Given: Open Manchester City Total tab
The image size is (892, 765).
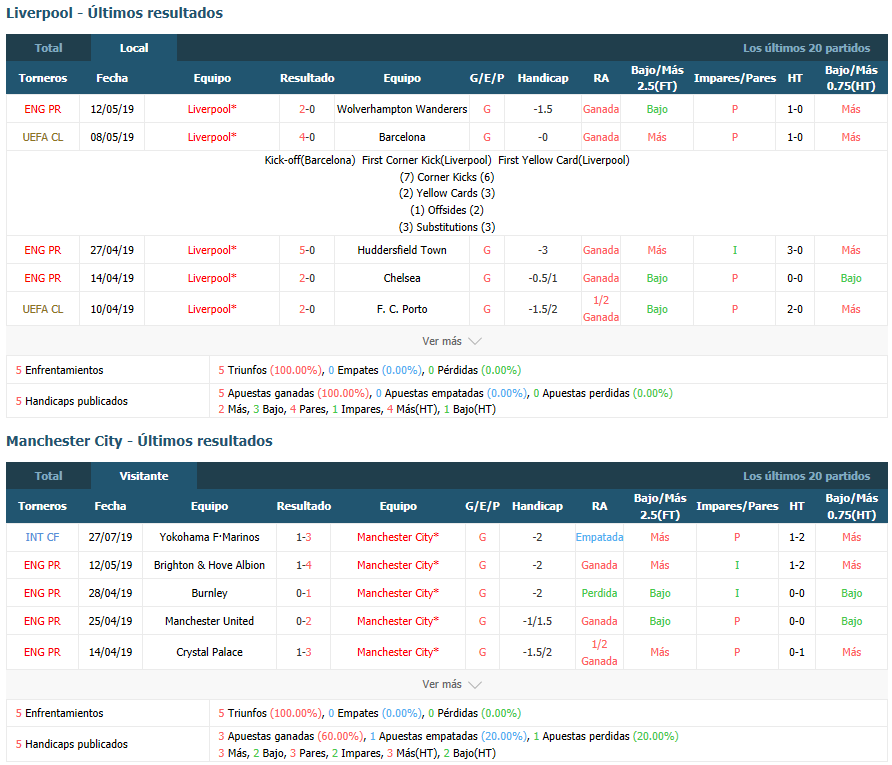Looking at the screenshot, I should coord(48,476).
